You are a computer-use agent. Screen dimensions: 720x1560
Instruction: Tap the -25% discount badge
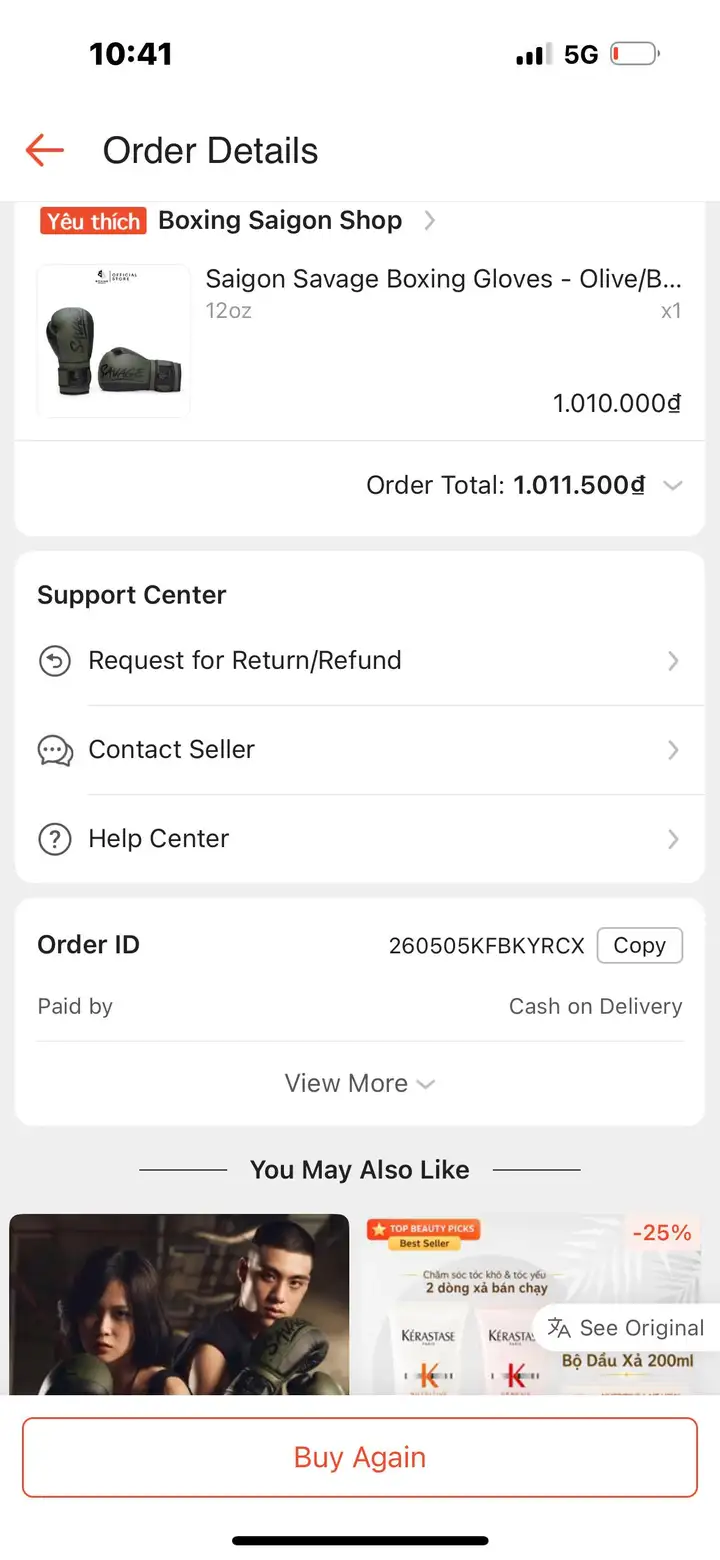pyautogui.click(x=662, y=1233)
